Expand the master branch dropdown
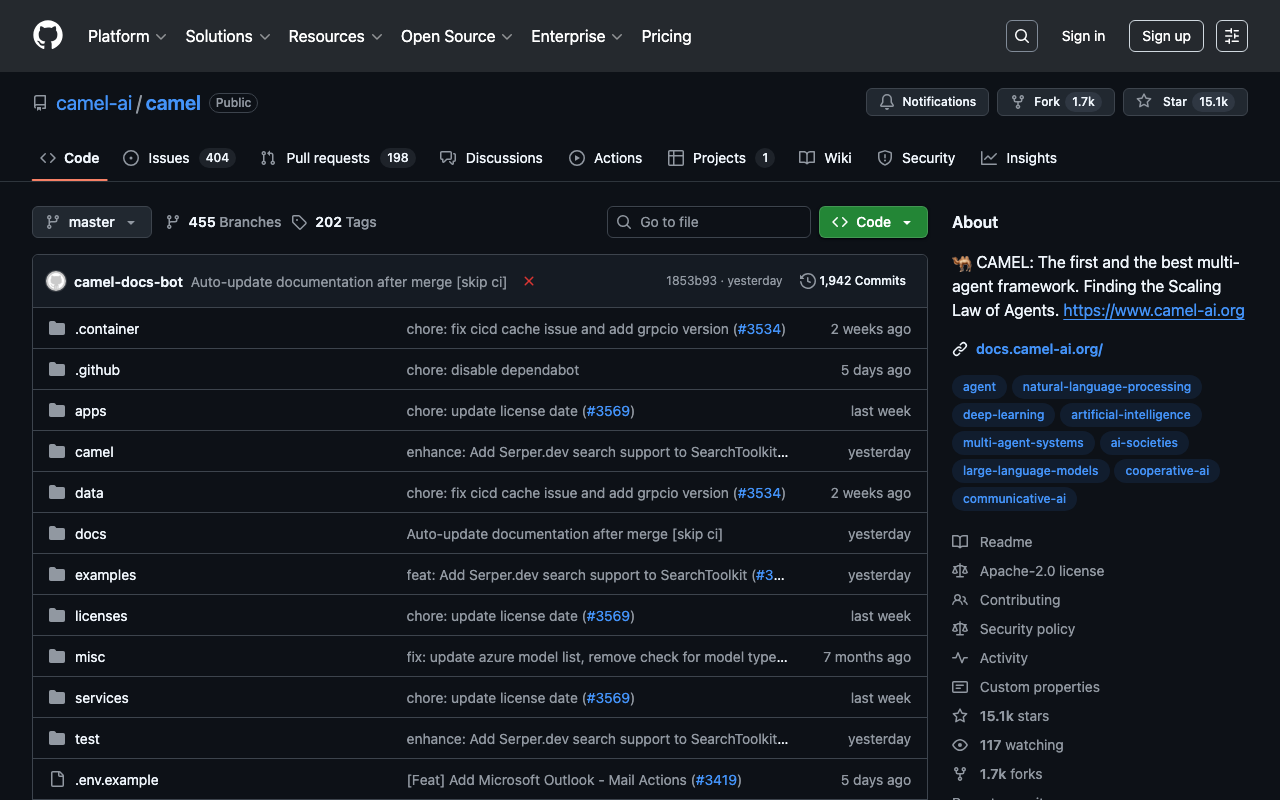 click(x=92, y=222)
